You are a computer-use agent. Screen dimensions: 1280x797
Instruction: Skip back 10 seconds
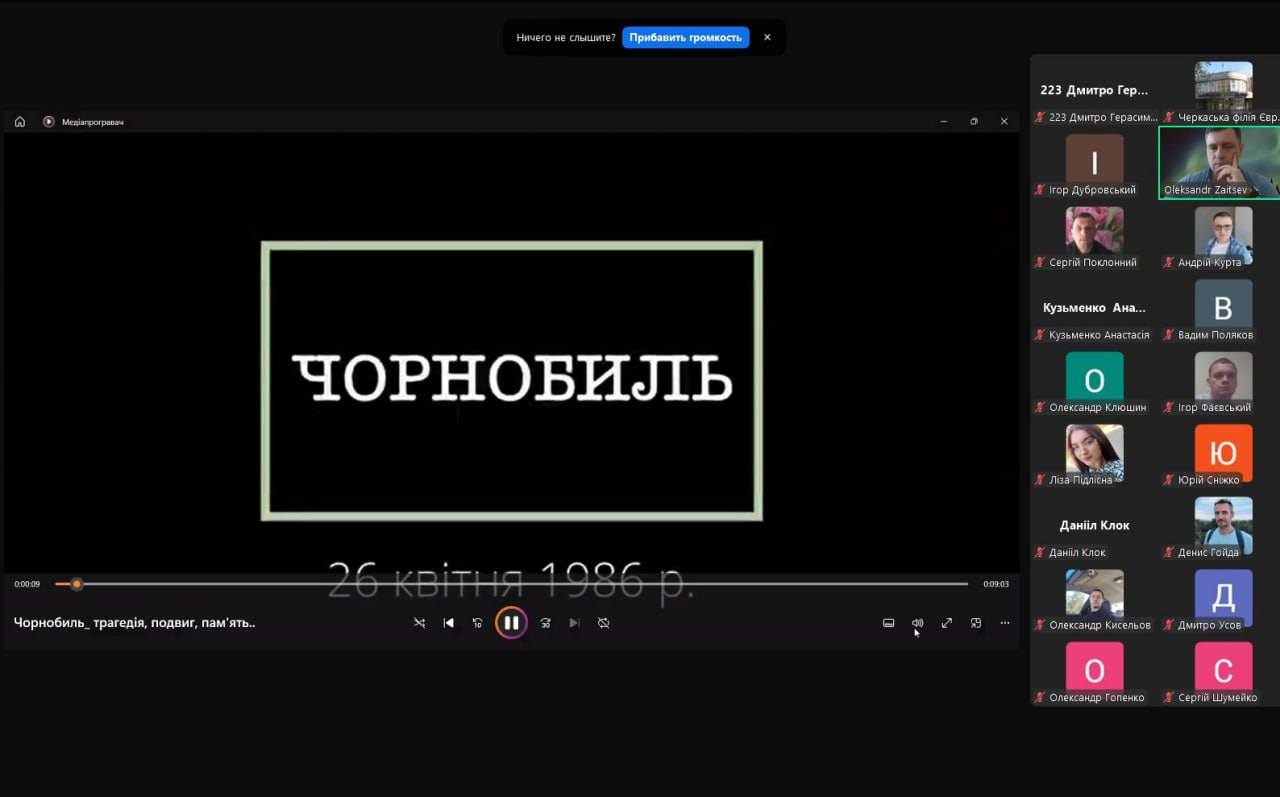click(477, 623)
